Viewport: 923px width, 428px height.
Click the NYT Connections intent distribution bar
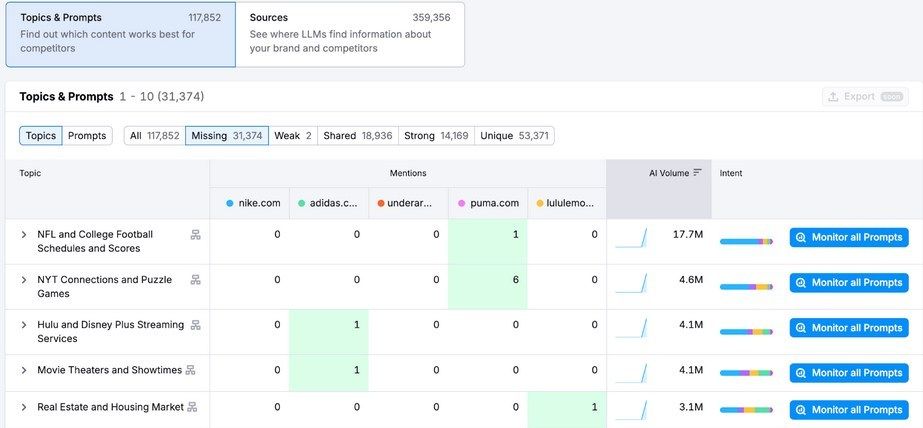pos(746,287)
